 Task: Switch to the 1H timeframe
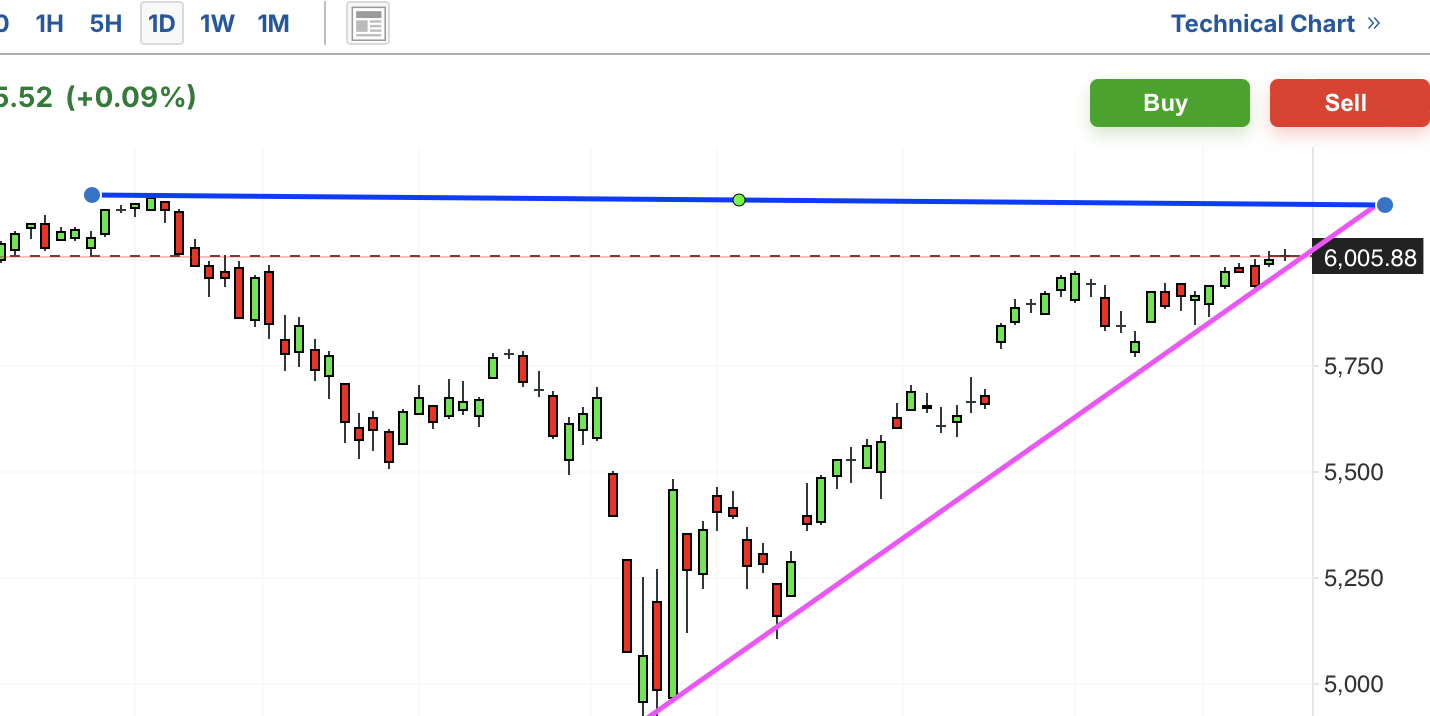coord(49,24)
